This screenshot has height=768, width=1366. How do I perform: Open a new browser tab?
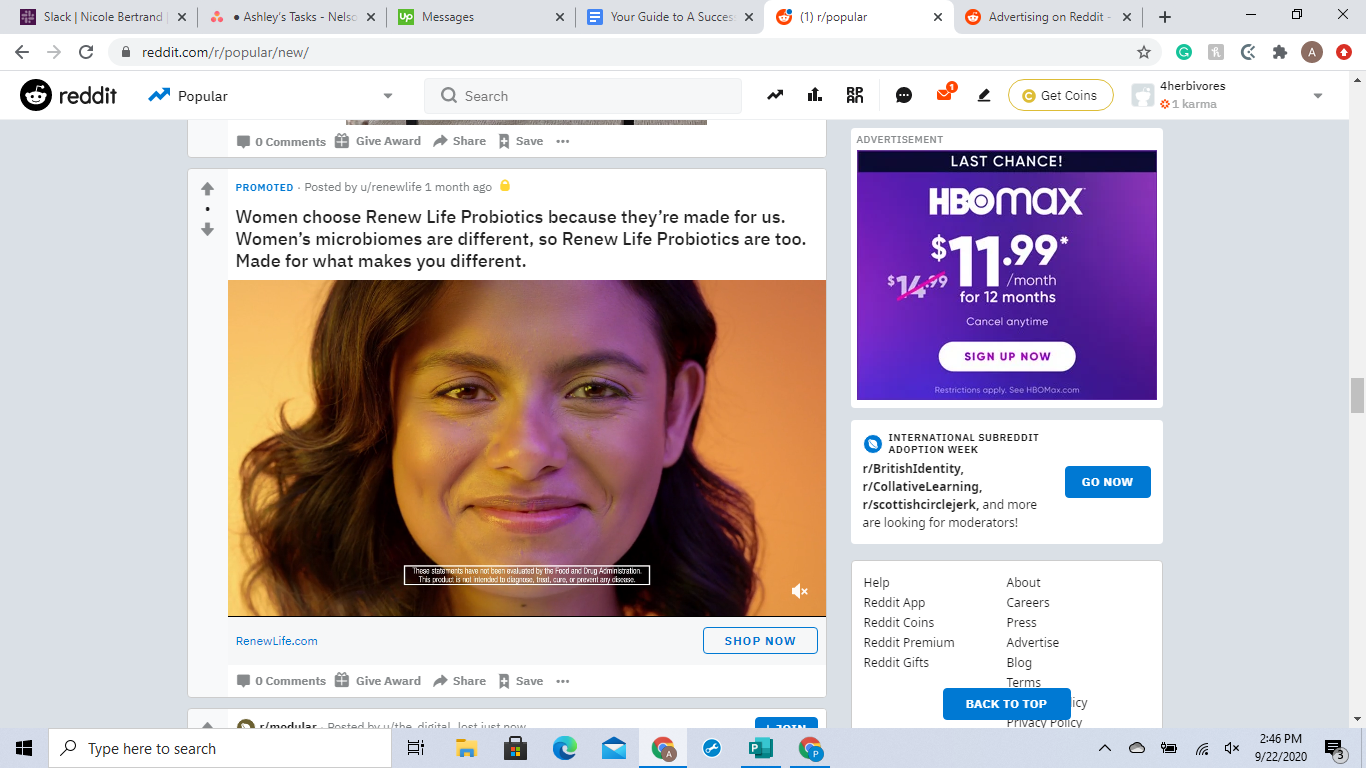pos(1165,17)
